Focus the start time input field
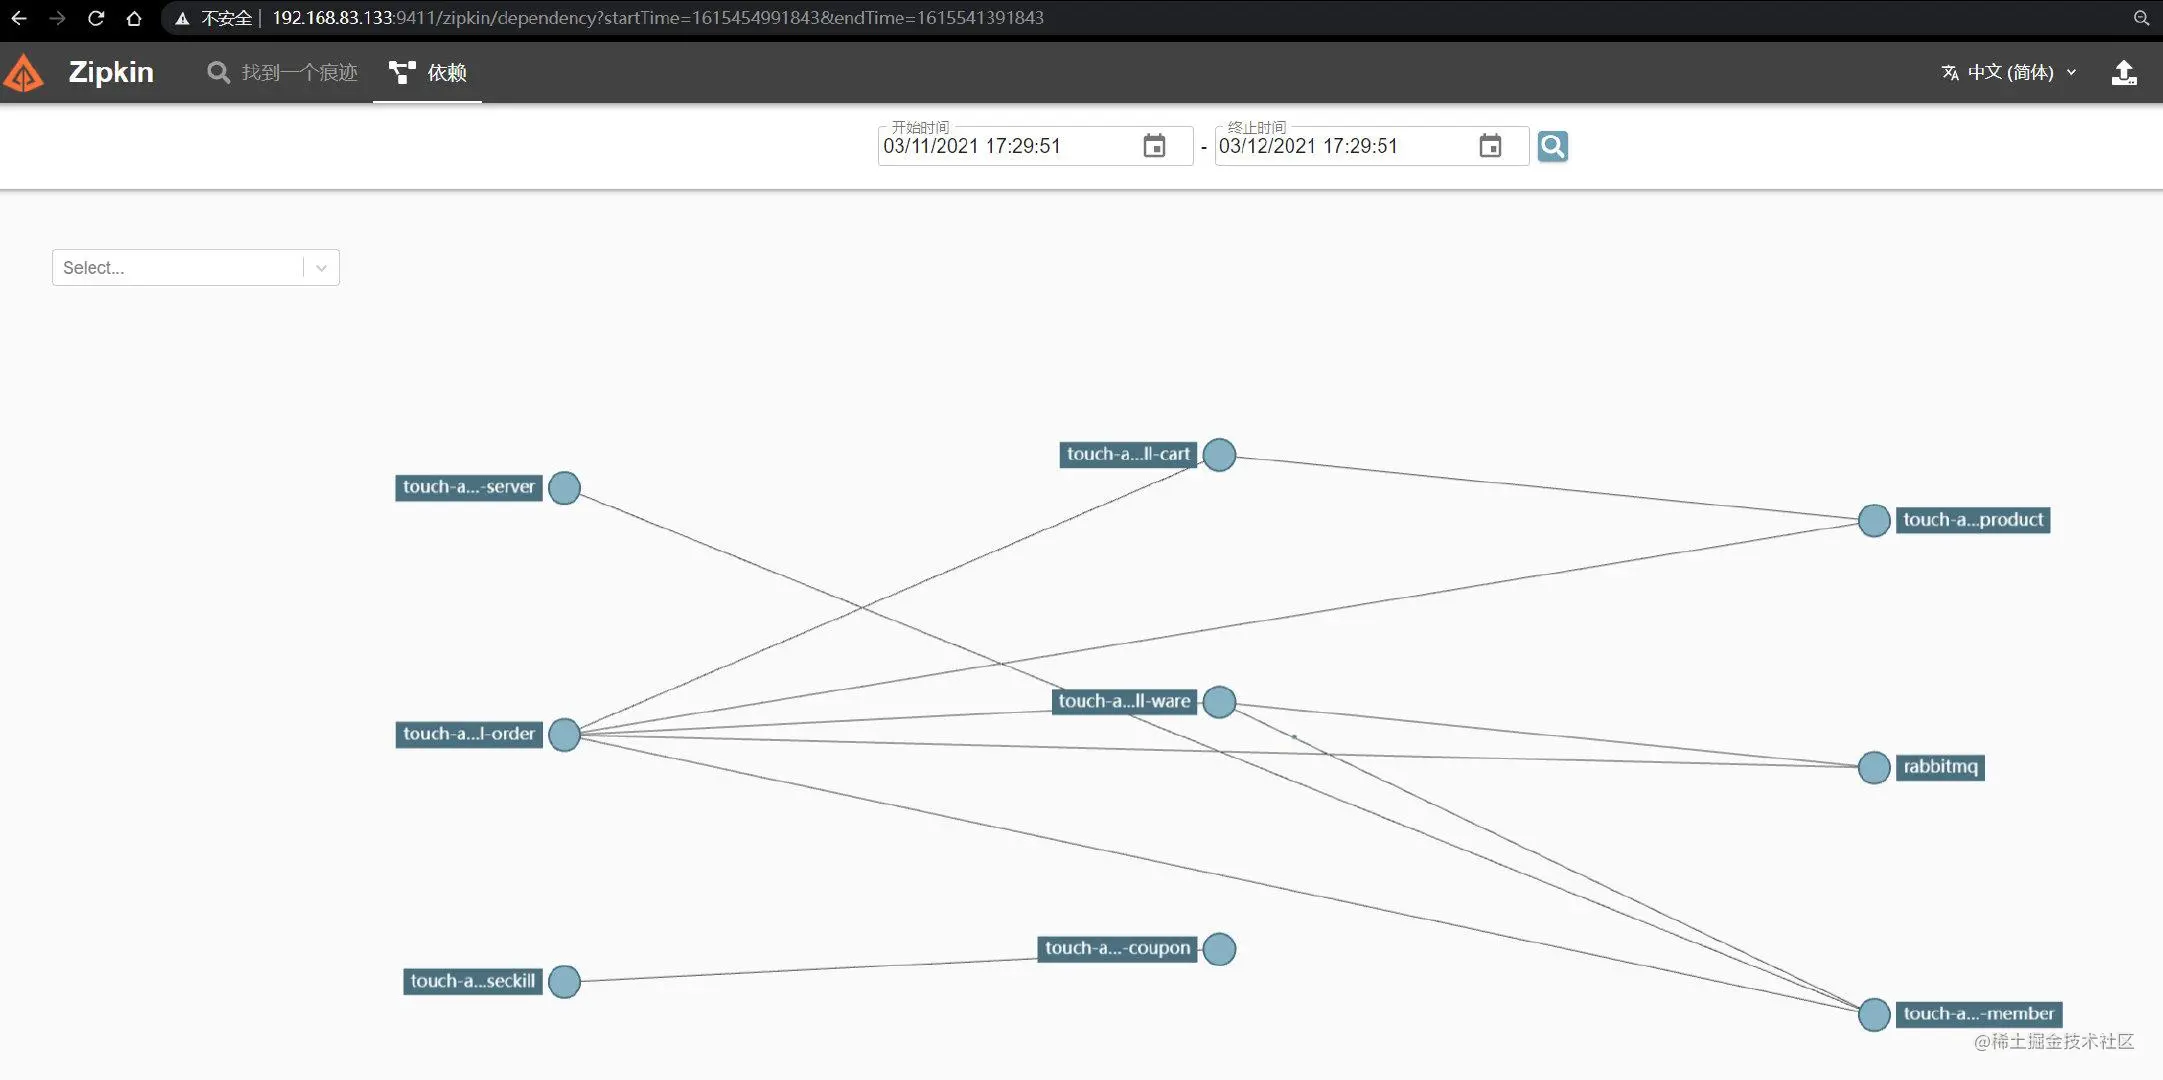This screenshot has width=2163, height=1080. [1008, 146]
